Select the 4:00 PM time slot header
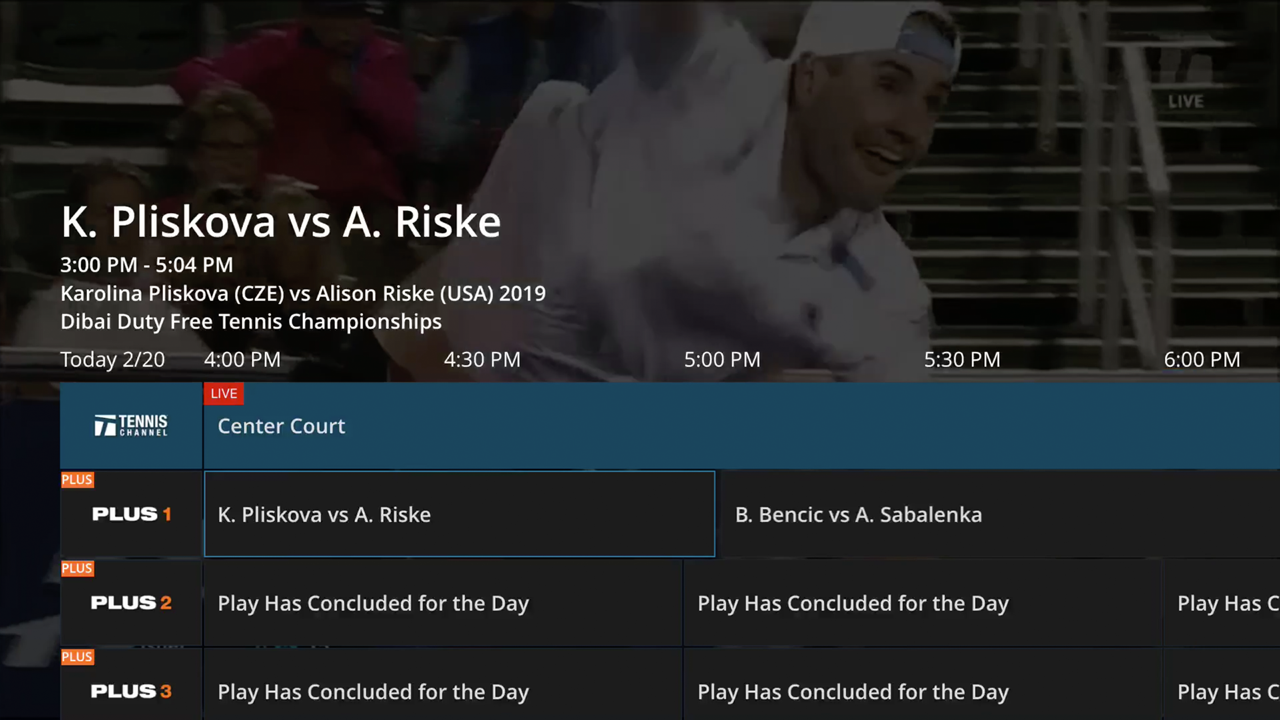The image size is (1280, 720). pyautogui.click(x=242, y=359)
